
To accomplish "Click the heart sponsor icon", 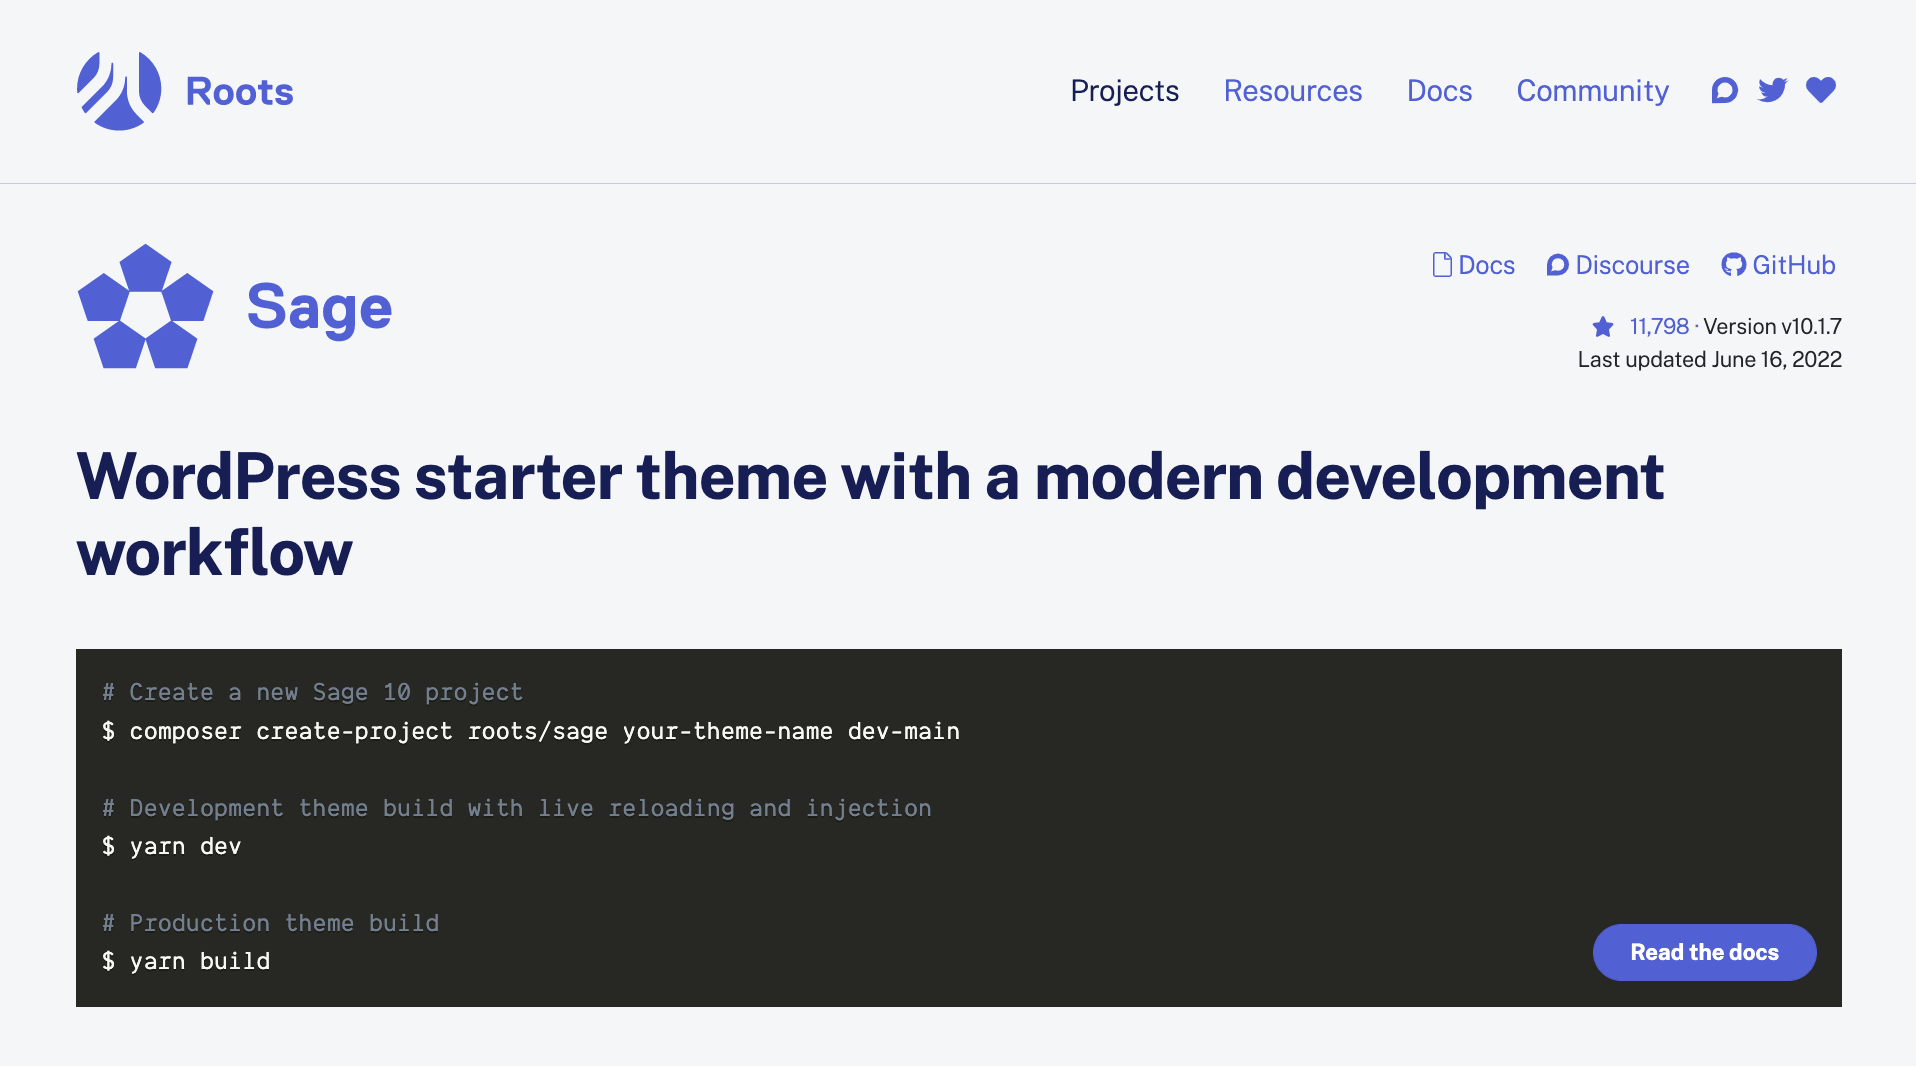I will (x=1821, y=90).
